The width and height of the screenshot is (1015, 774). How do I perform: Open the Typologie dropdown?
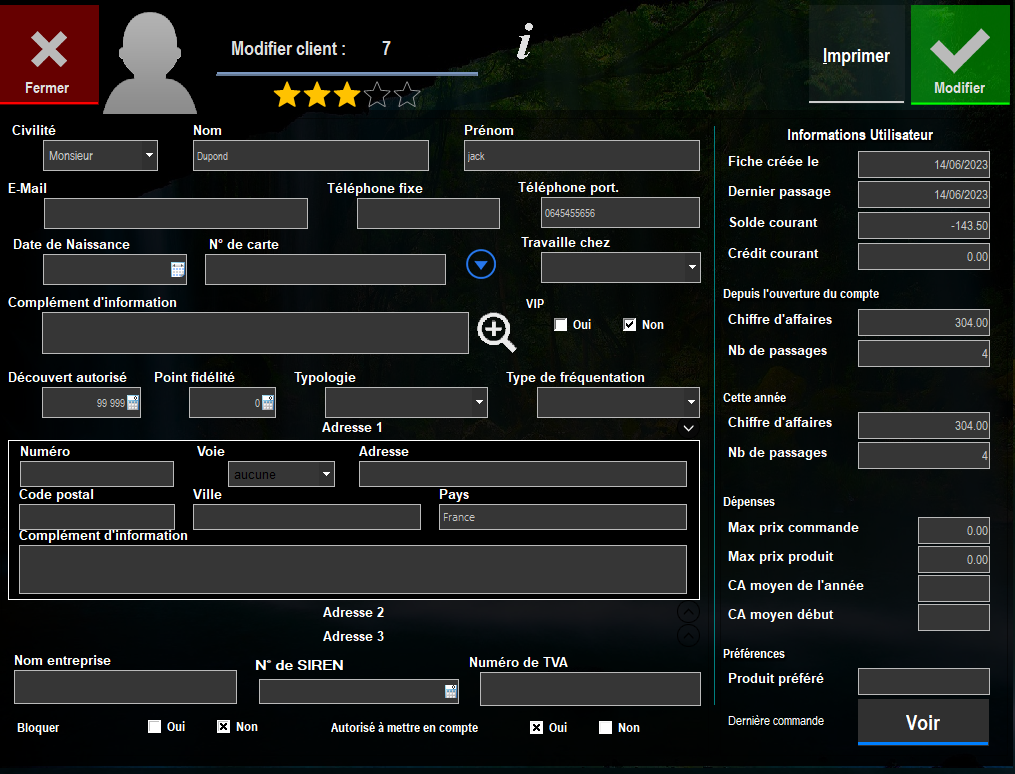tap(406, 402)
